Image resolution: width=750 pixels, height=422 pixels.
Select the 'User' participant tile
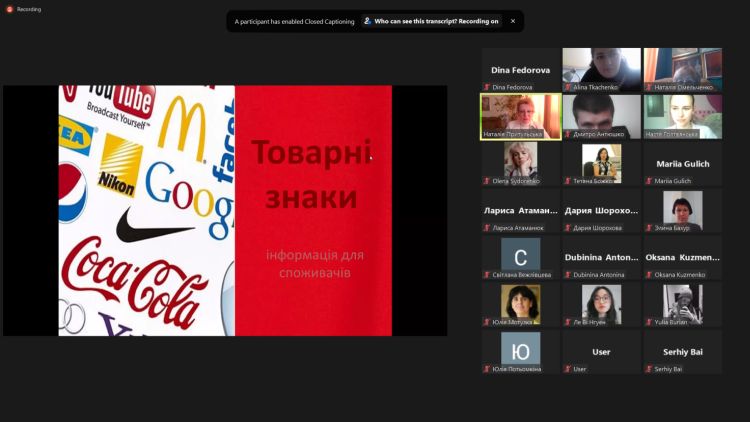click(x=601, y=353)
